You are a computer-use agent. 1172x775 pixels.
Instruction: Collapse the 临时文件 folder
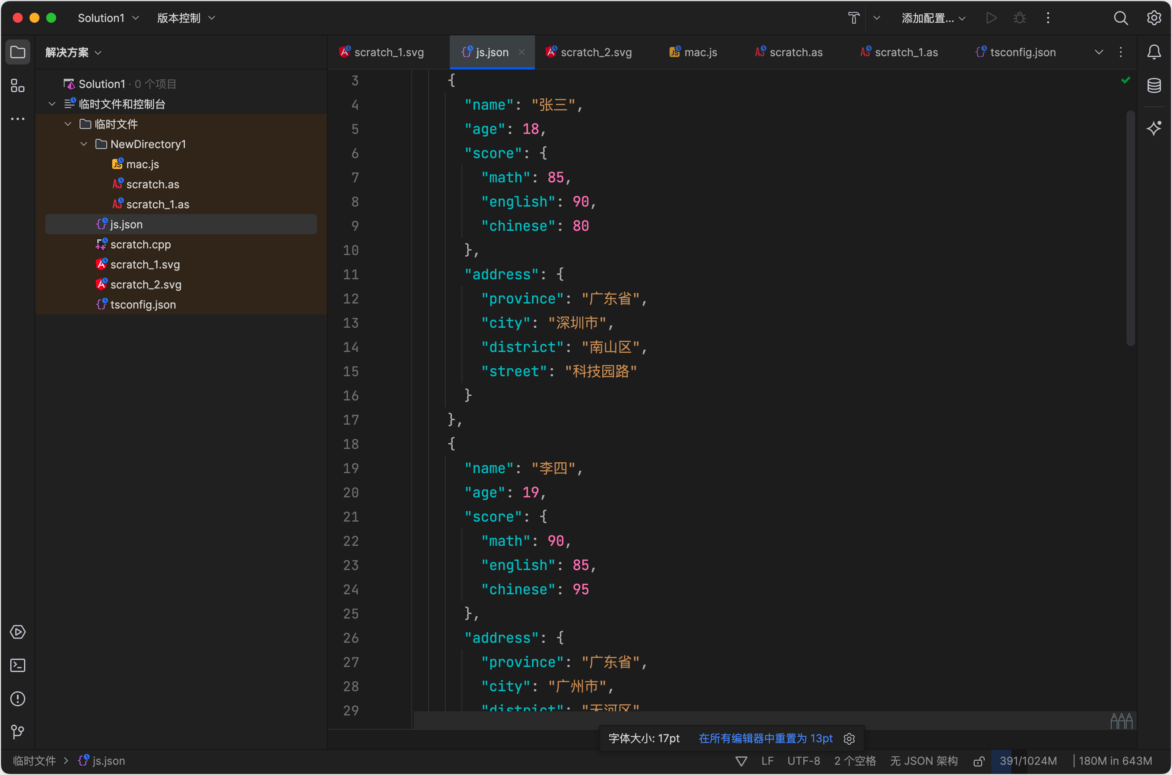click(68, 124)
